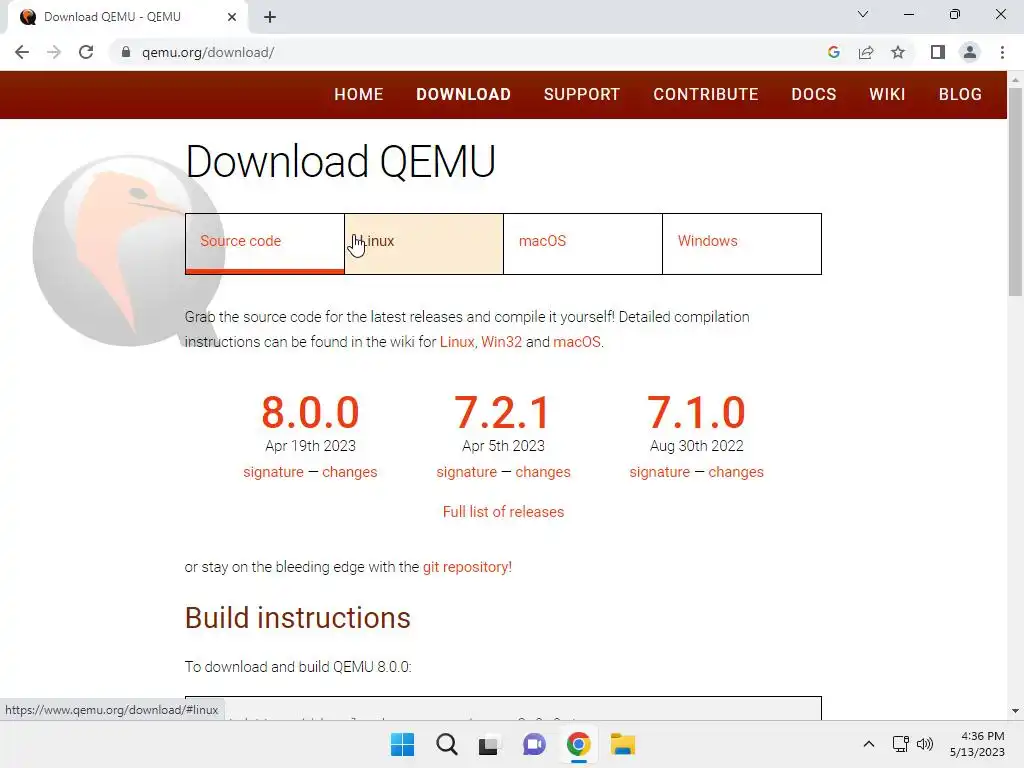The image size is (1024, 768).
Task: Open the tab search chevron
Action: [863, 14]
